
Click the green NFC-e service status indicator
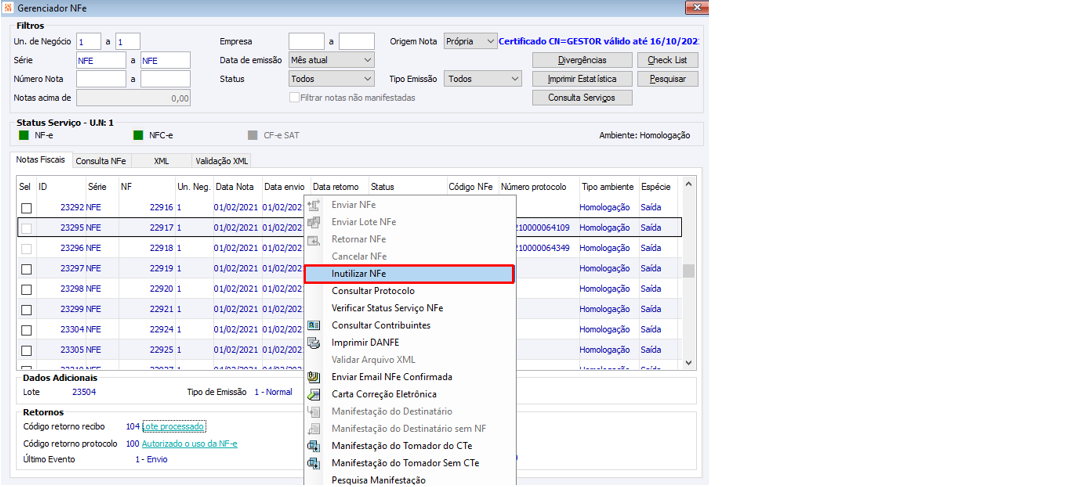138,136
